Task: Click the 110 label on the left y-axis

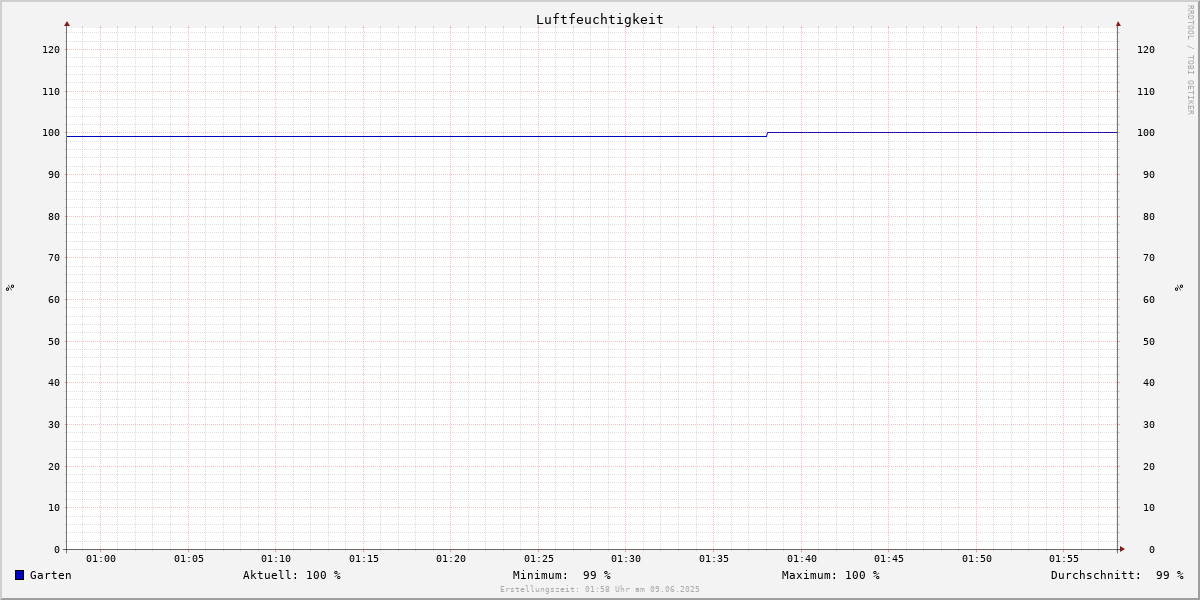Action: click(x=51, y=91)
